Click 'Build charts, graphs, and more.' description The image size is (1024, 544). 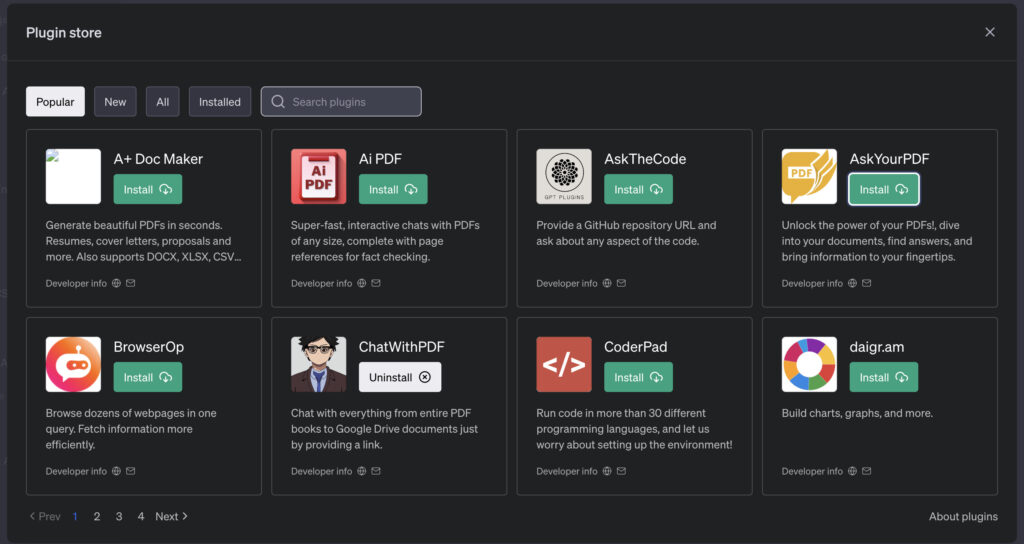[857, 413]
